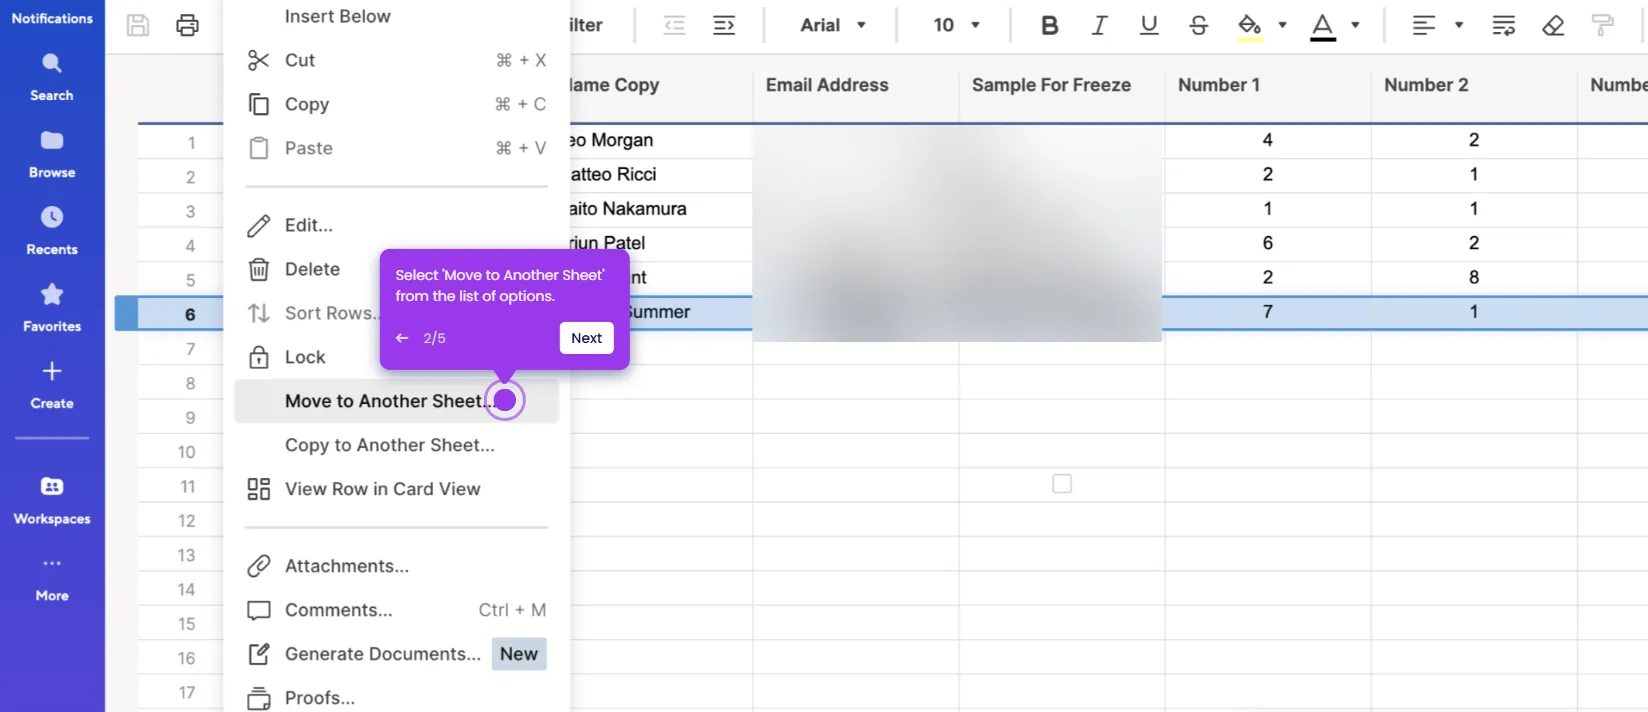
Task: Select row number 6 header
Action: point(180,314)
